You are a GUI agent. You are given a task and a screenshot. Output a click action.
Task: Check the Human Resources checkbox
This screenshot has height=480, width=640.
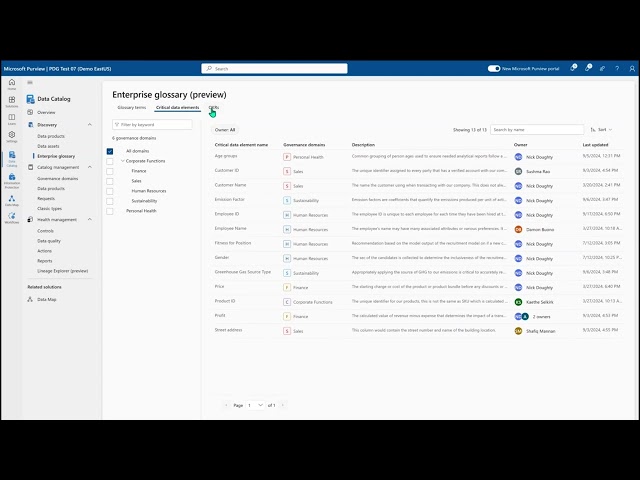point(110,191)
